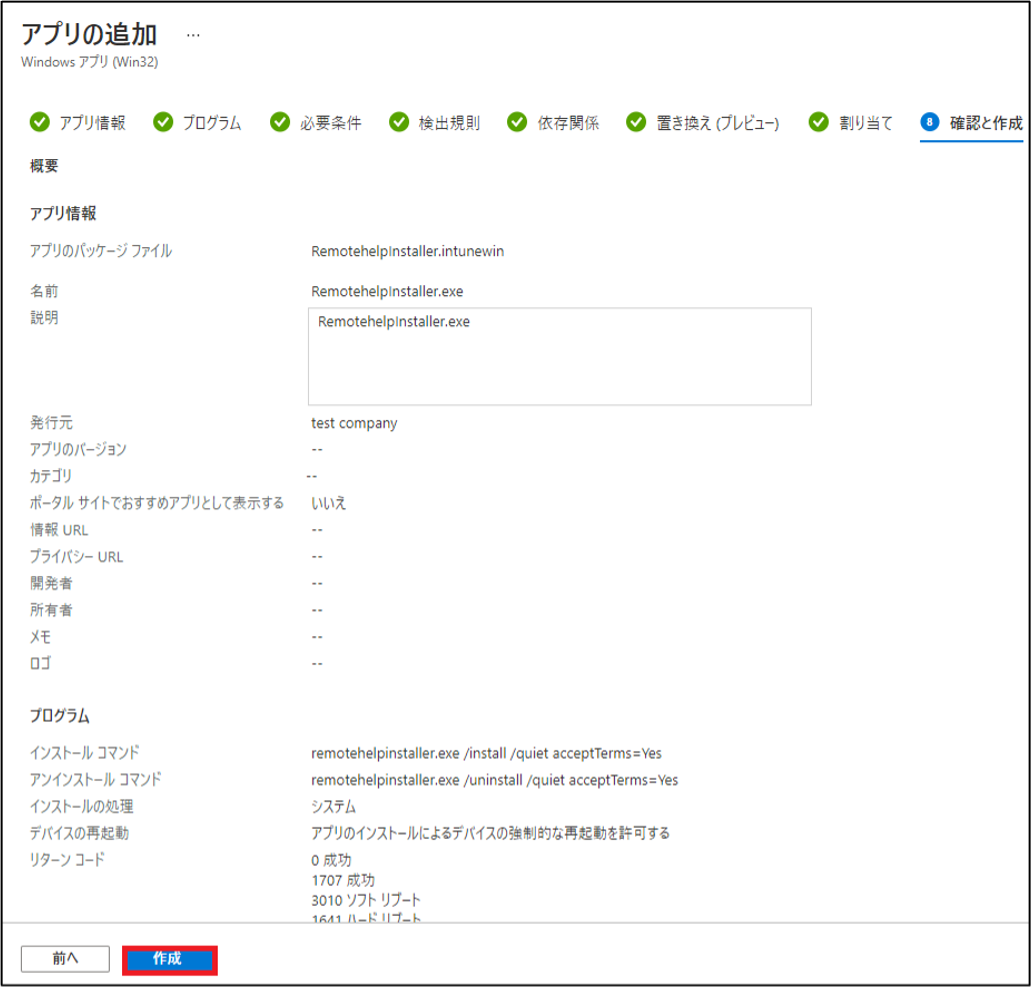The height and width of the screenshot is (989, 1032).
Task: Click the インストール コマンド label
Action: (x=84, y=753)
